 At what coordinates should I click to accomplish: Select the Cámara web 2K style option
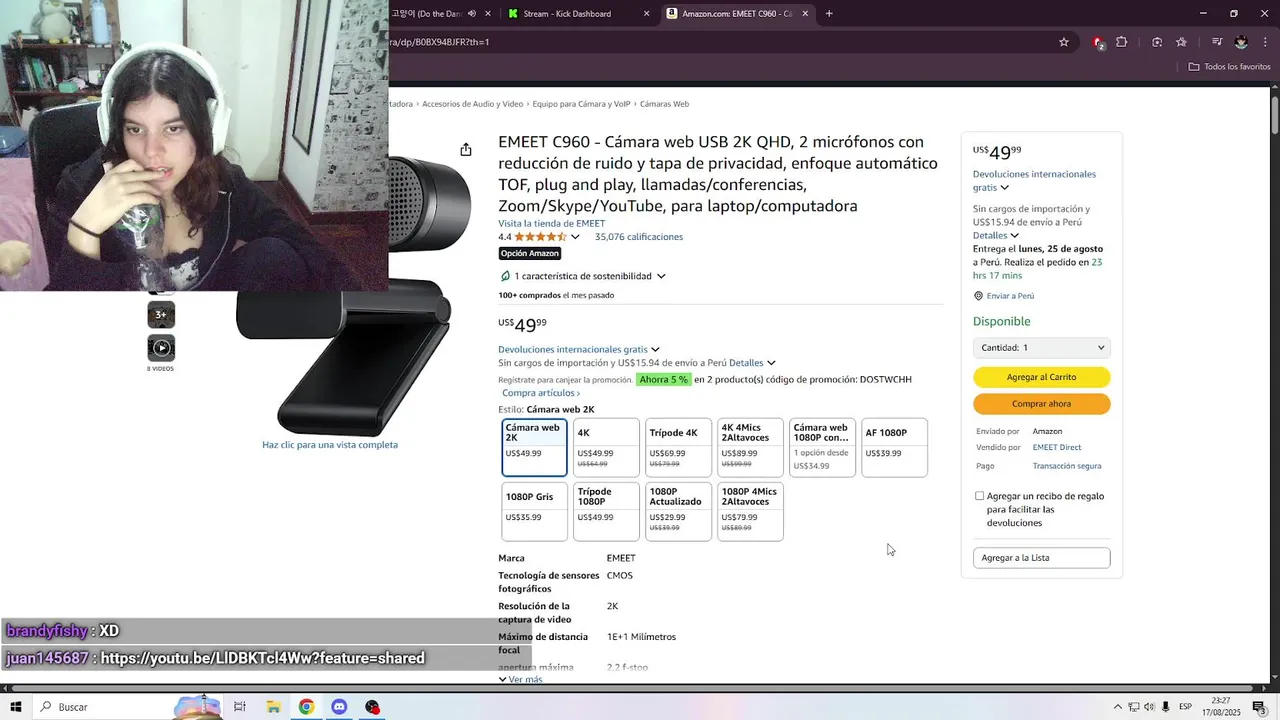click(x=534, y=447)
